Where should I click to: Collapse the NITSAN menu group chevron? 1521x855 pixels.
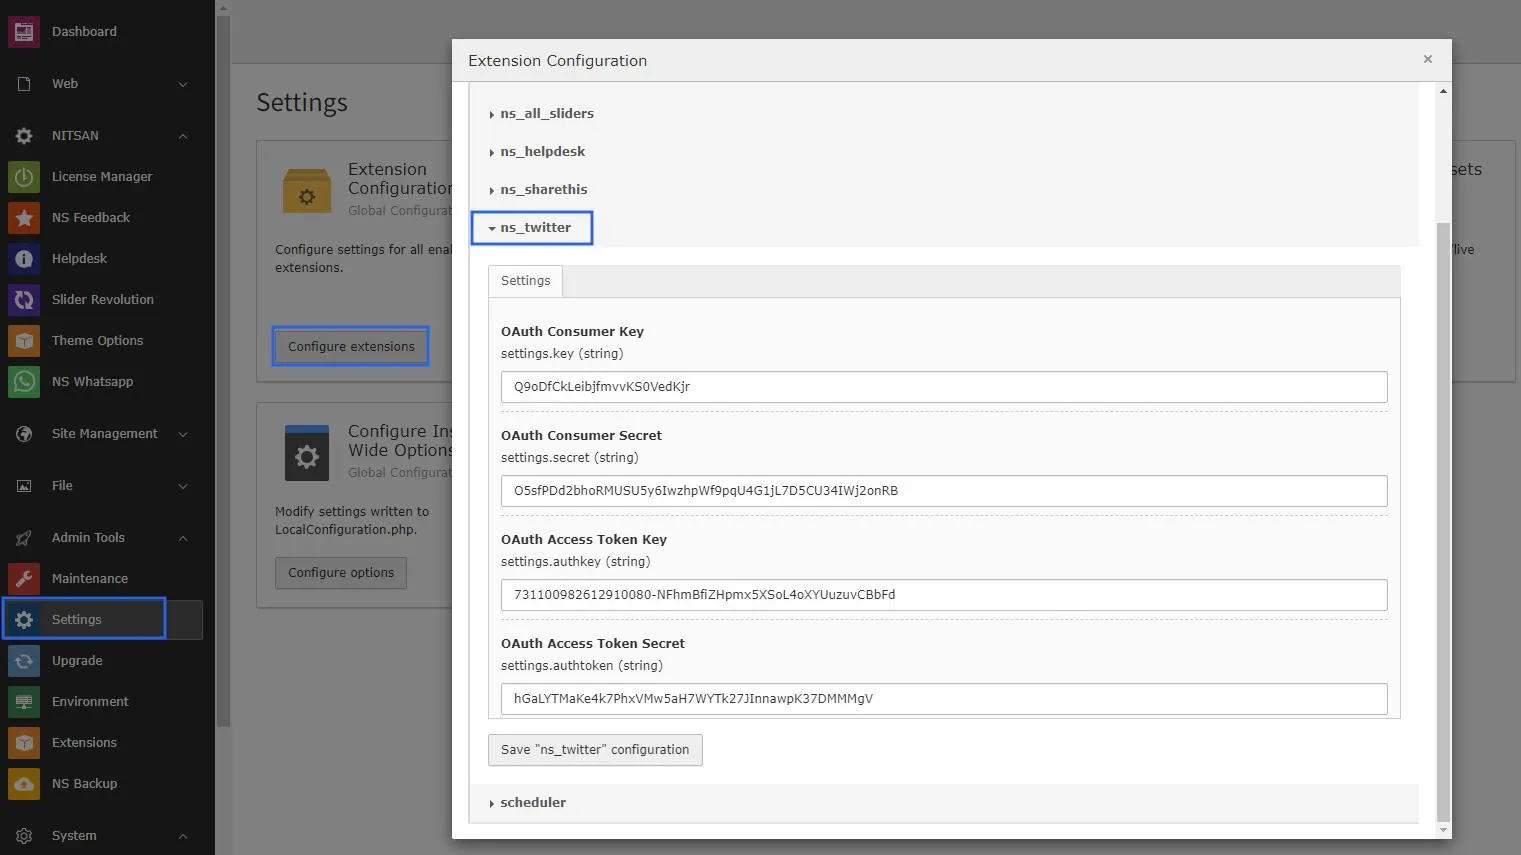coord(183,136)
